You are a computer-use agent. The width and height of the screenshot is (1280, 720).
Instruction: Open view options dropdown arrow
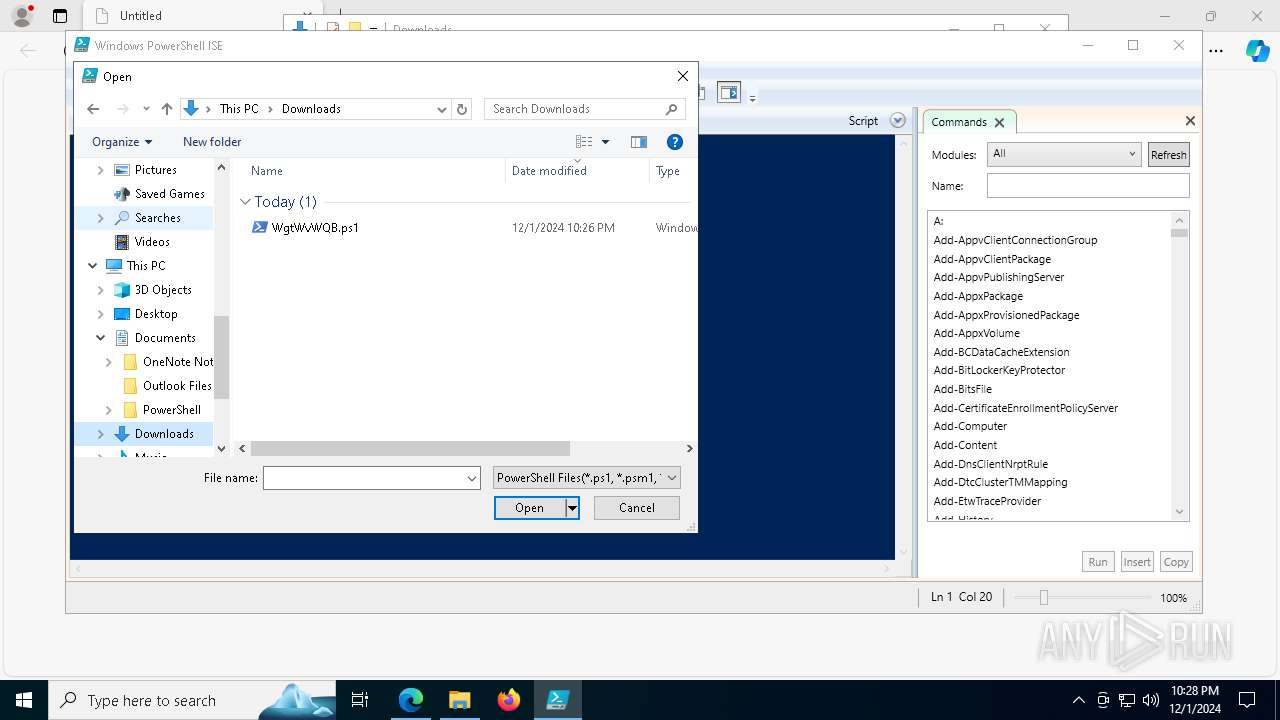point(605,142)
